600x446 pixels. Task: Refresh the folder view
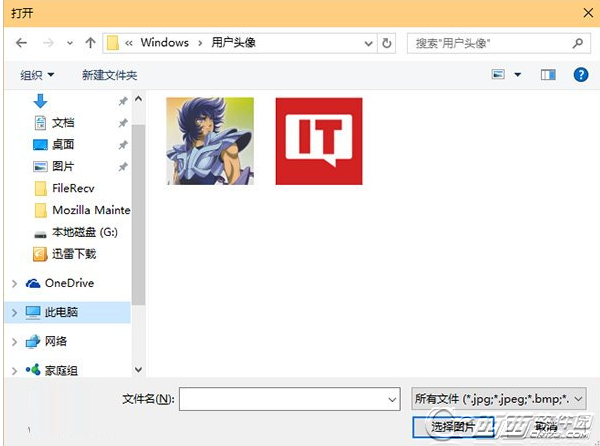coord(387,43)
